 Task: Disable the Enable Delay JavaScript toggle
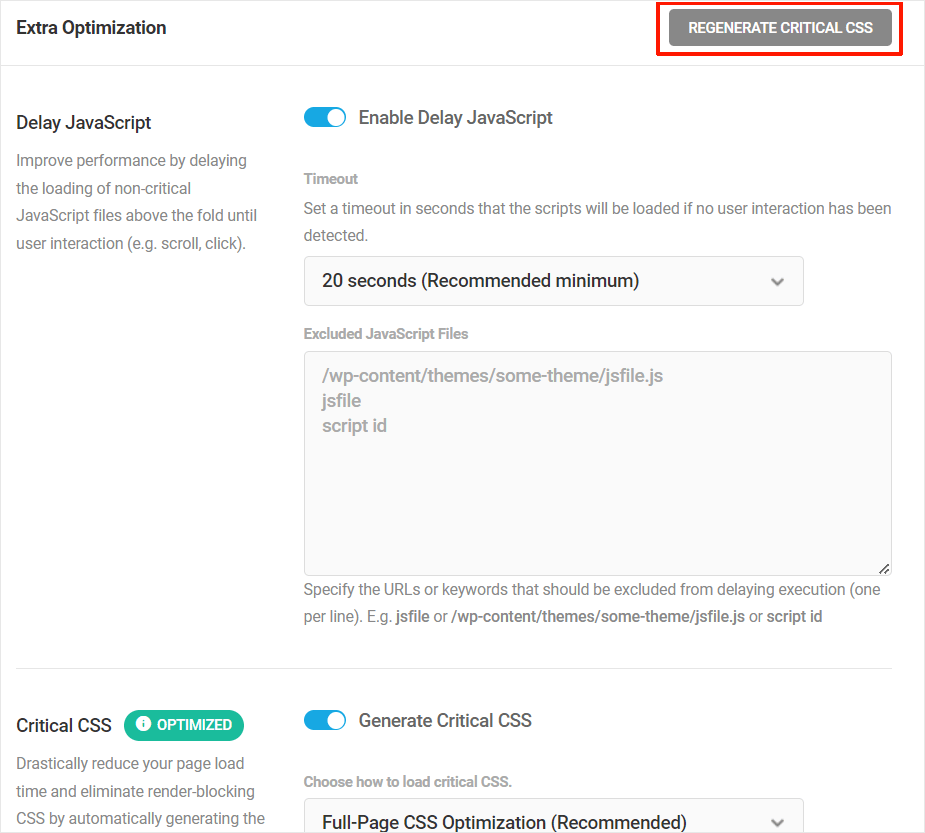[x=324, y=117]
